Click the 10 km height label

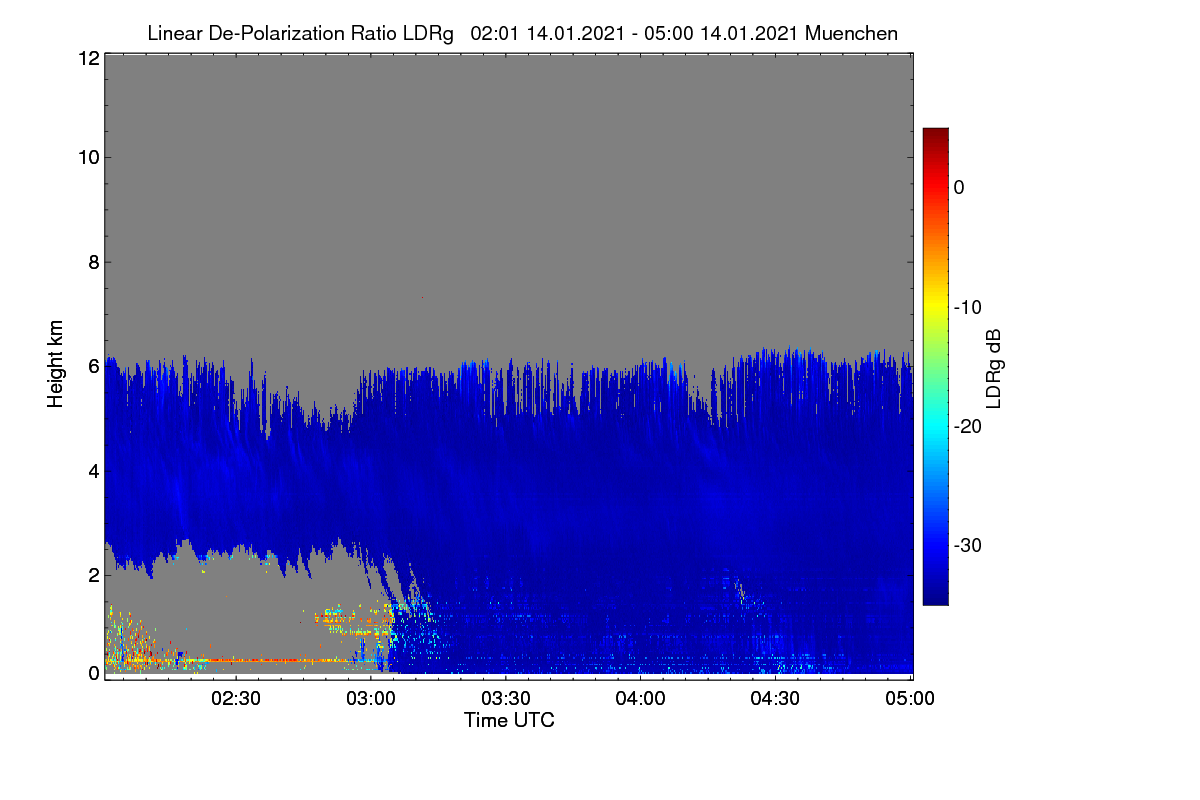coord(87,157)
